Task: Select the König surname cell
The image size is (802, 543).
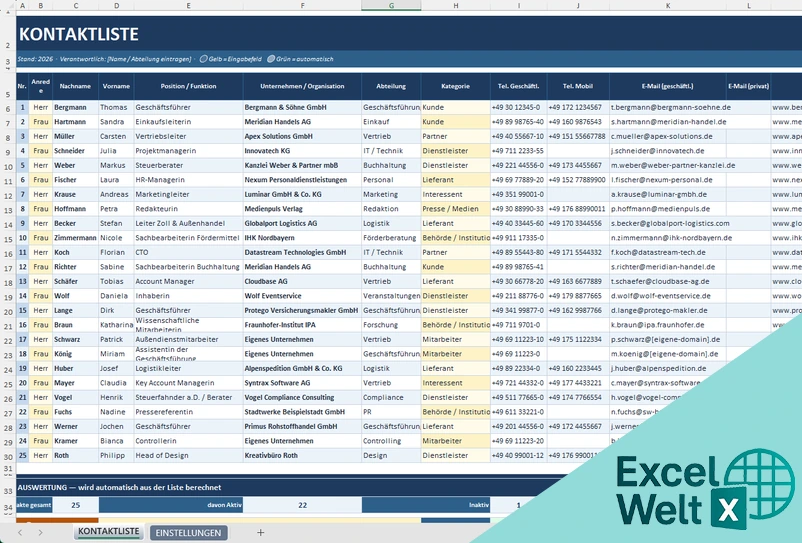Action: click(x=75, y=354)
